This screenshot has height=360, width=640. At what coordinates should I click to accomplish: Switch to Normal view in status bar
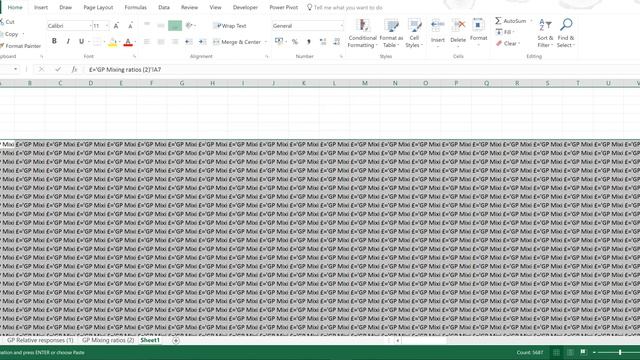(x=556, y=352)
